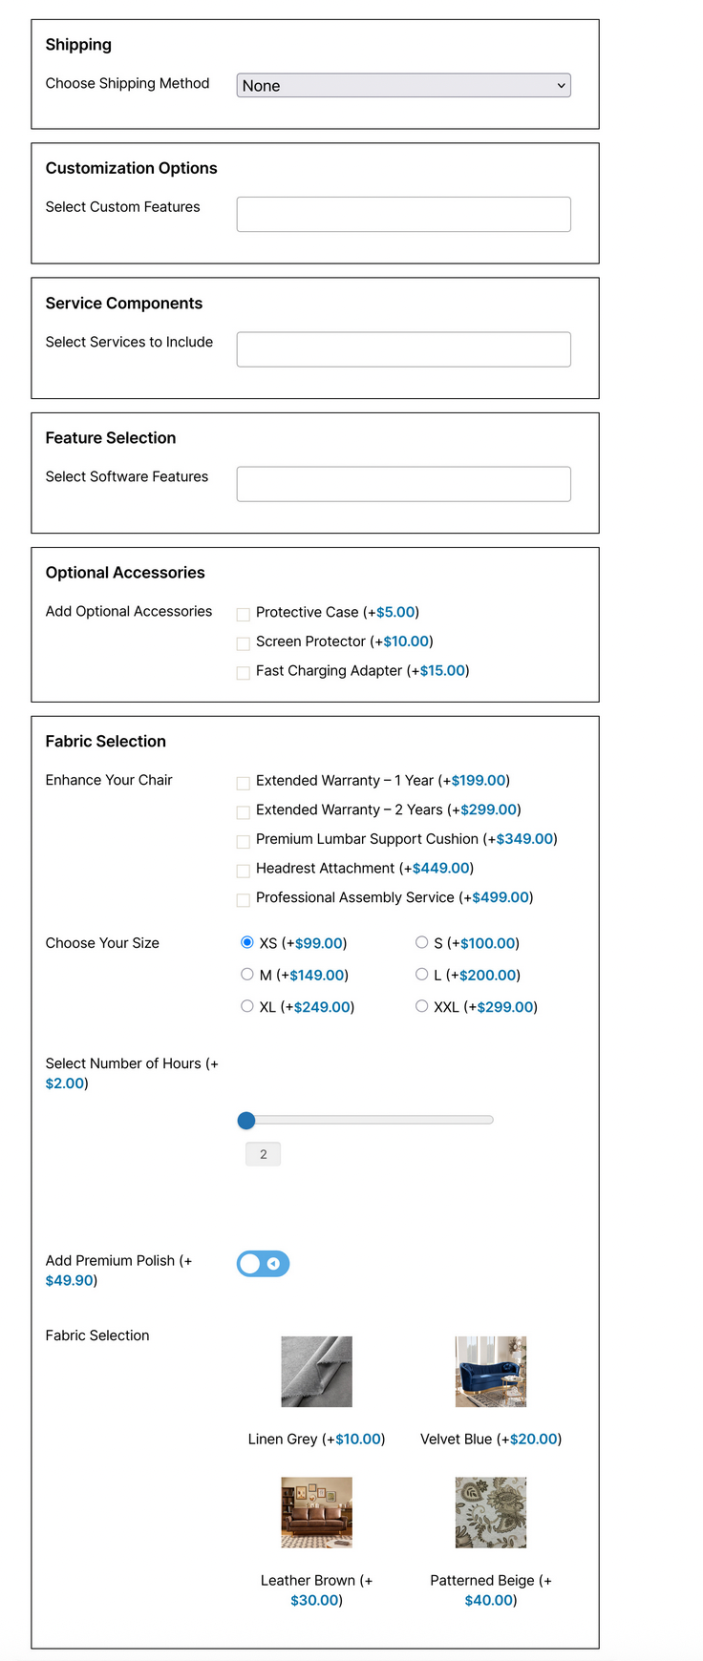Choose the Velvet Blue fabric image

pyautogui.click(x=490, y=1372)
